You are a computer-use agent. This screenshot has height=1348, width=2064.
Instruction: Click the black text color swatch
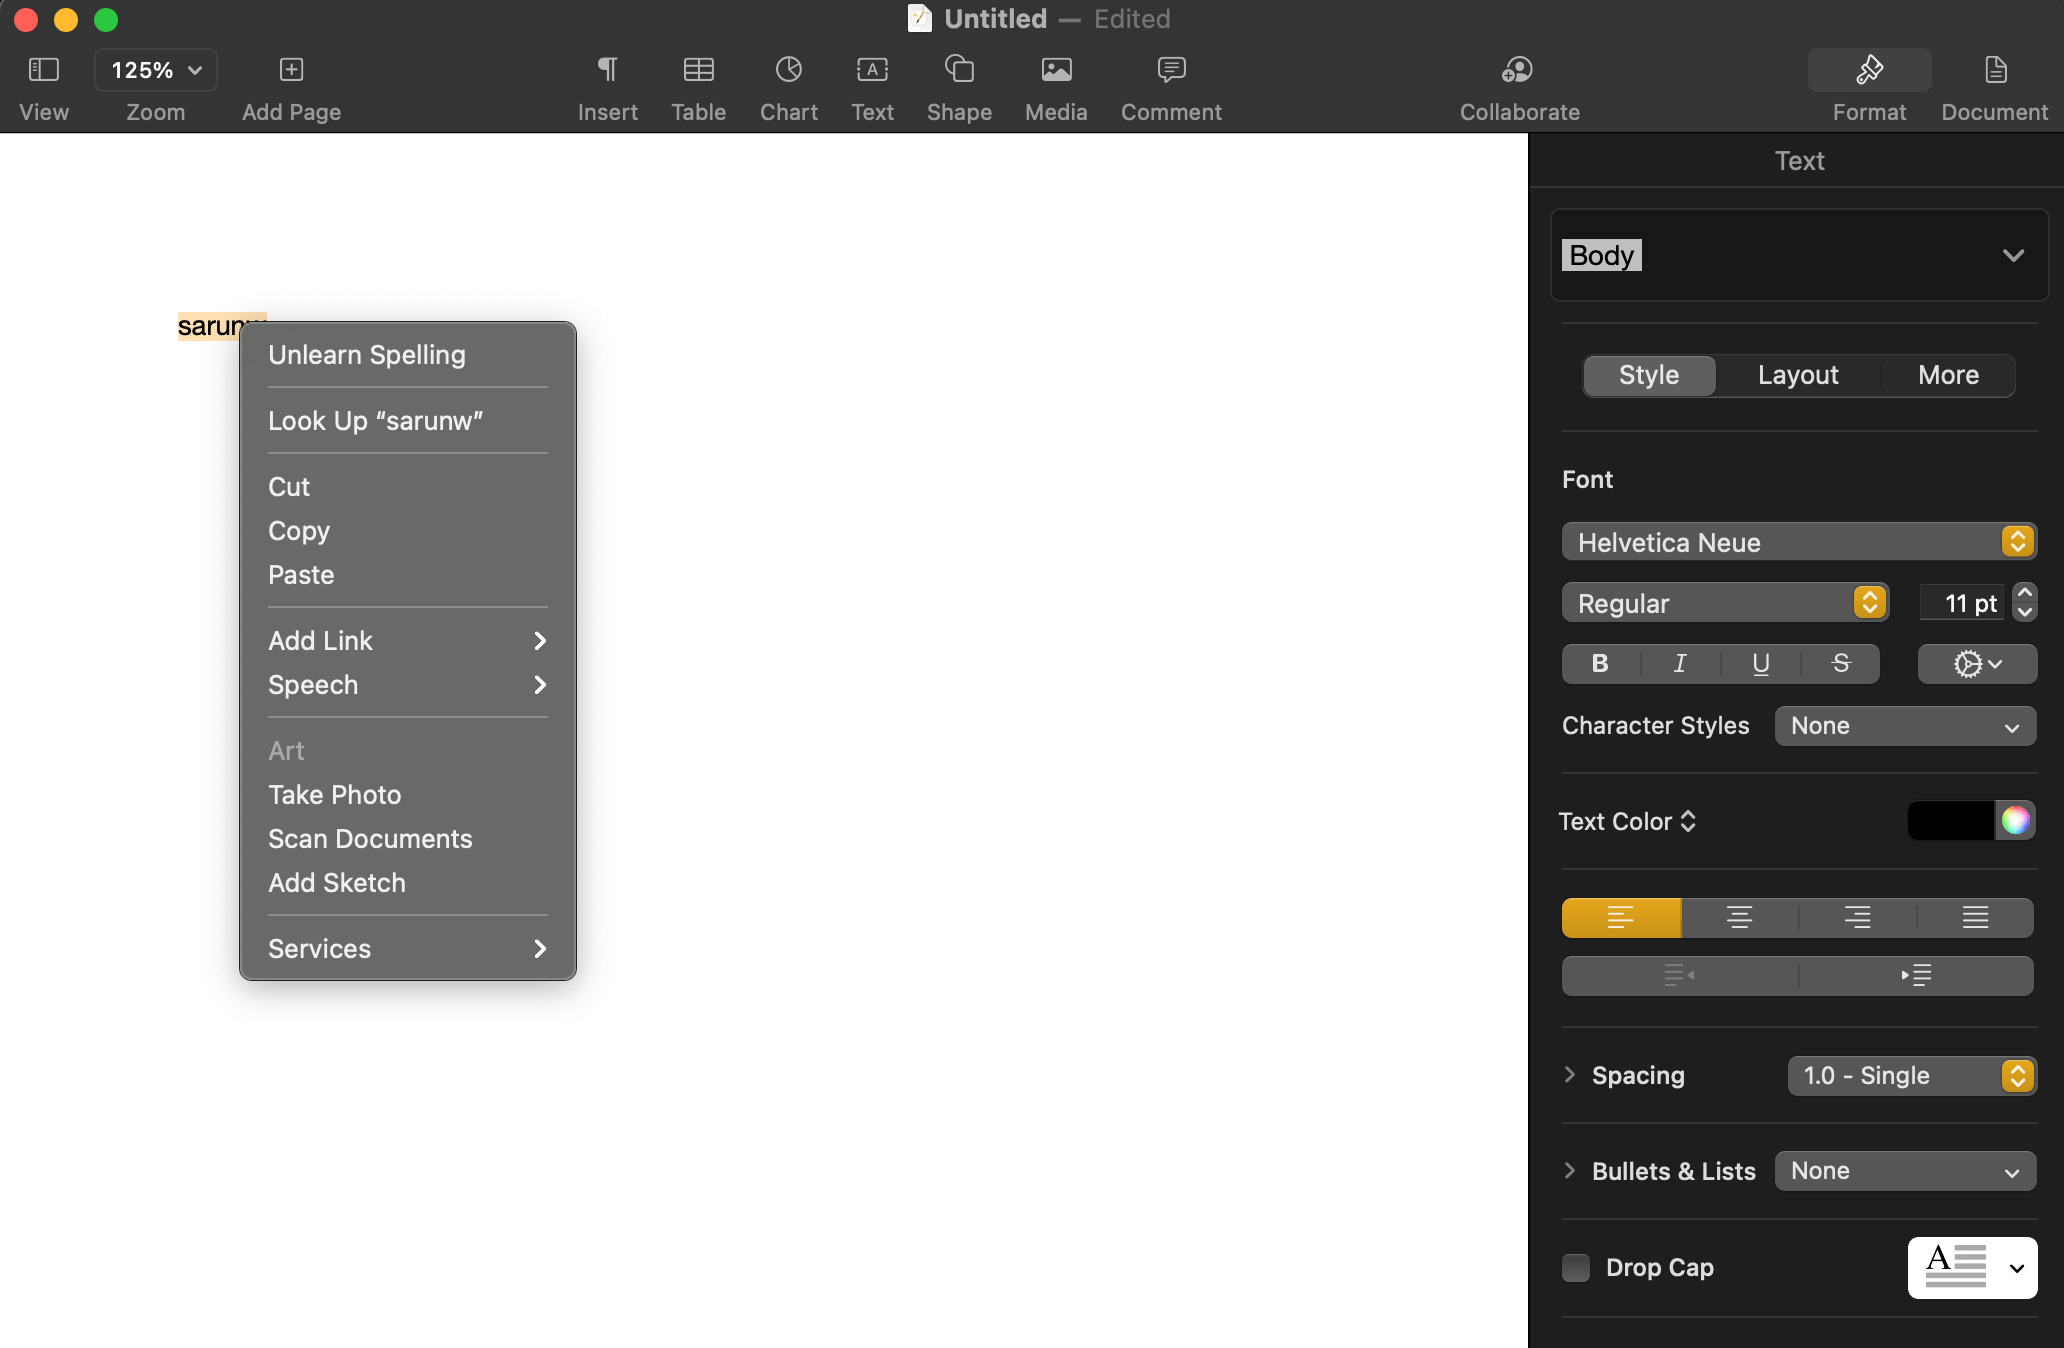click(x=1950, y=821)
